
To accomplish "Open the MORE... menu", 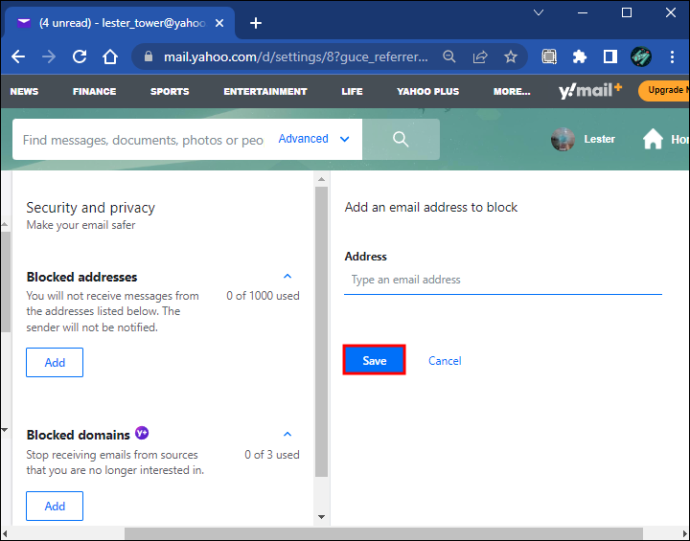I will [x=512, y=92].
